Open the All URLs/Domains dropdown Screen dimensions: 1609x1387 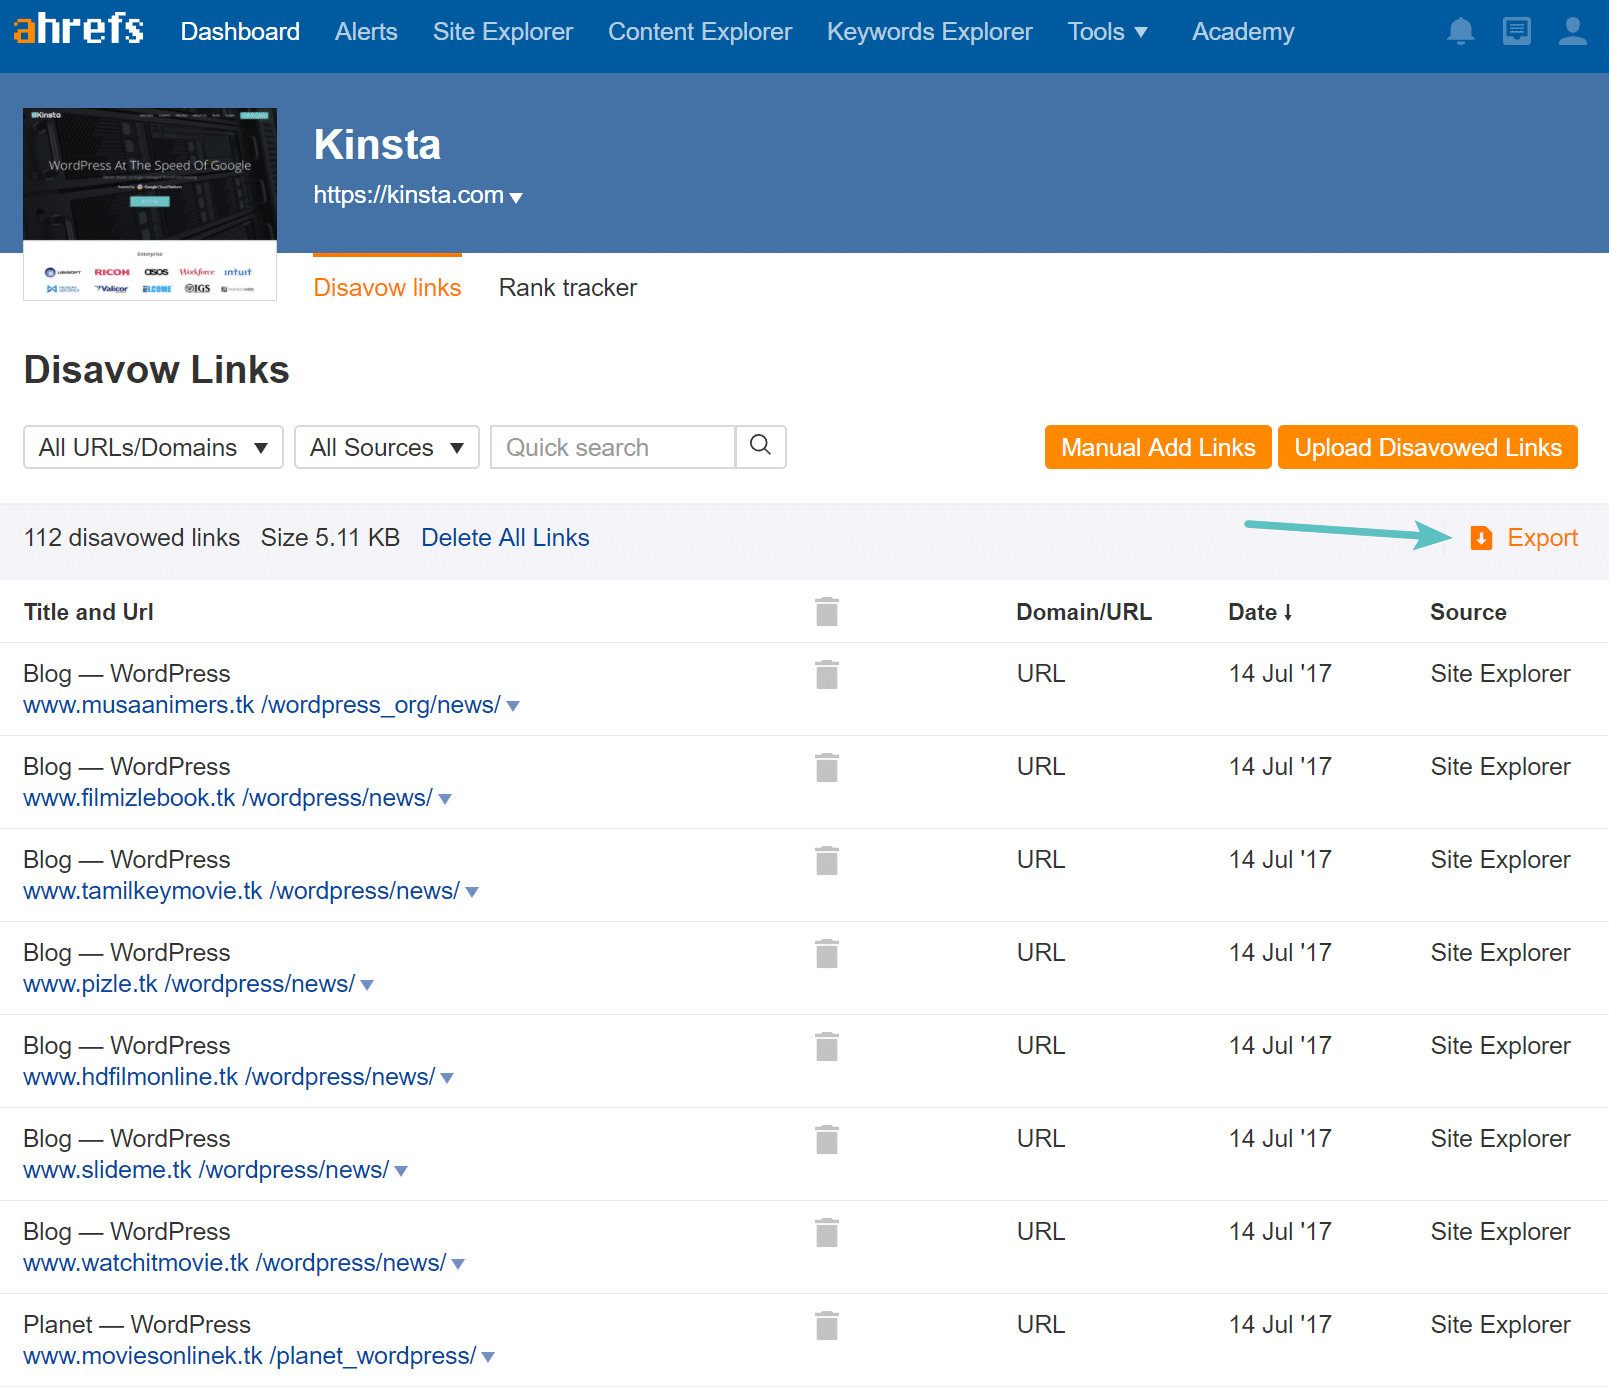pos(152,447)
